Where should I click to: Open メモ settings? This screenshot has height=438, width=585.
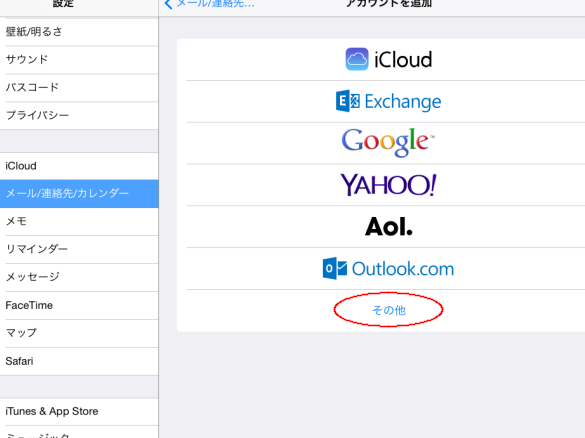[x=79, y=222]
